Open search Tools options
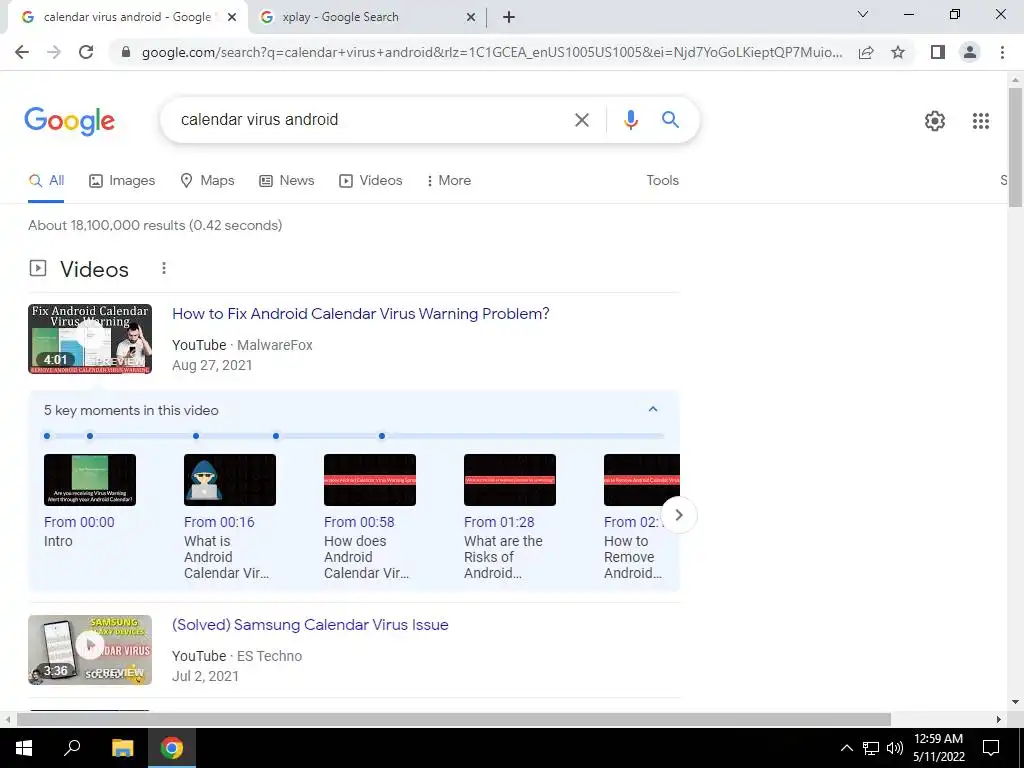The image size is (1024, 768). (x=662, y=181)
